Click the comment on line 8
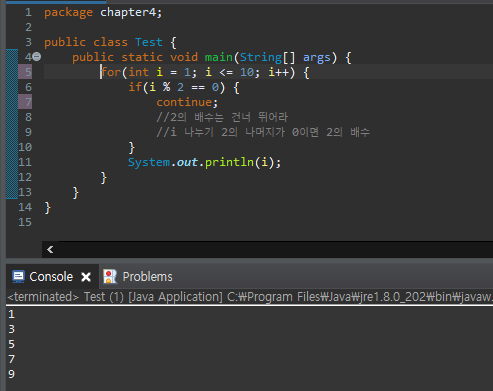 point(222,117)
